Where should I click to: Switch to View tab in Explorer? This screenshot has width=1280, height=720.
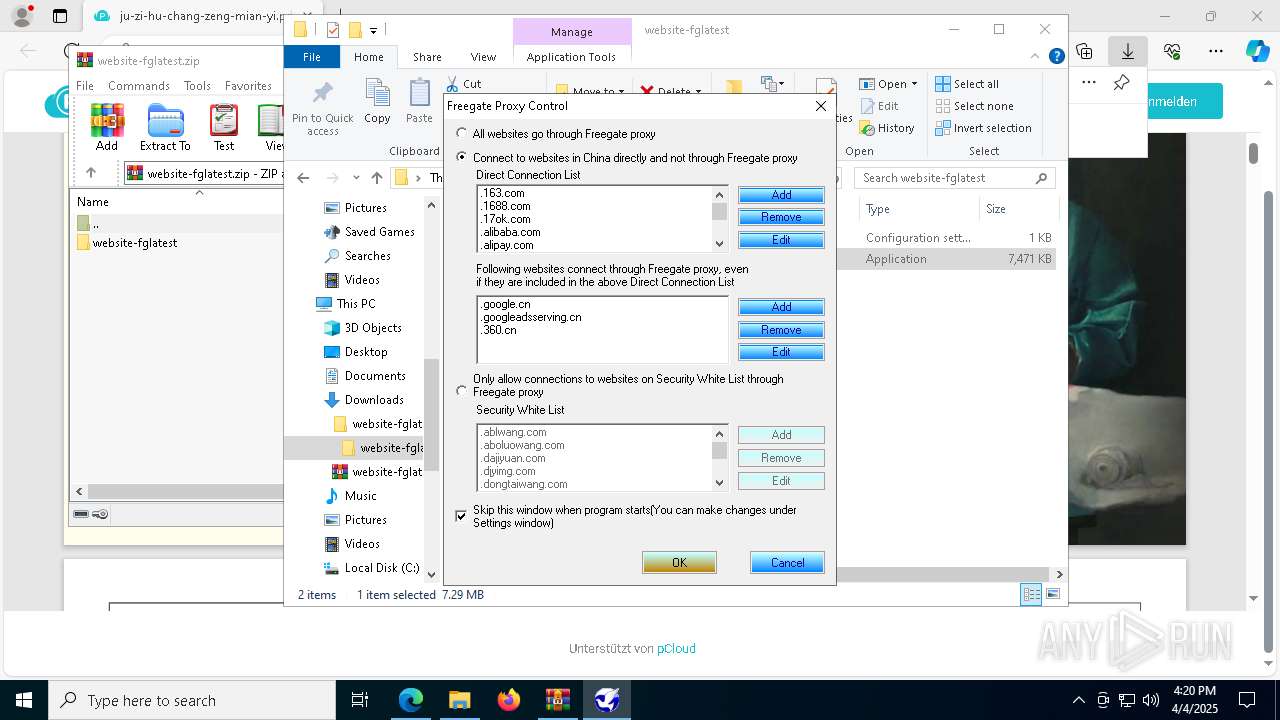(483, 57)
